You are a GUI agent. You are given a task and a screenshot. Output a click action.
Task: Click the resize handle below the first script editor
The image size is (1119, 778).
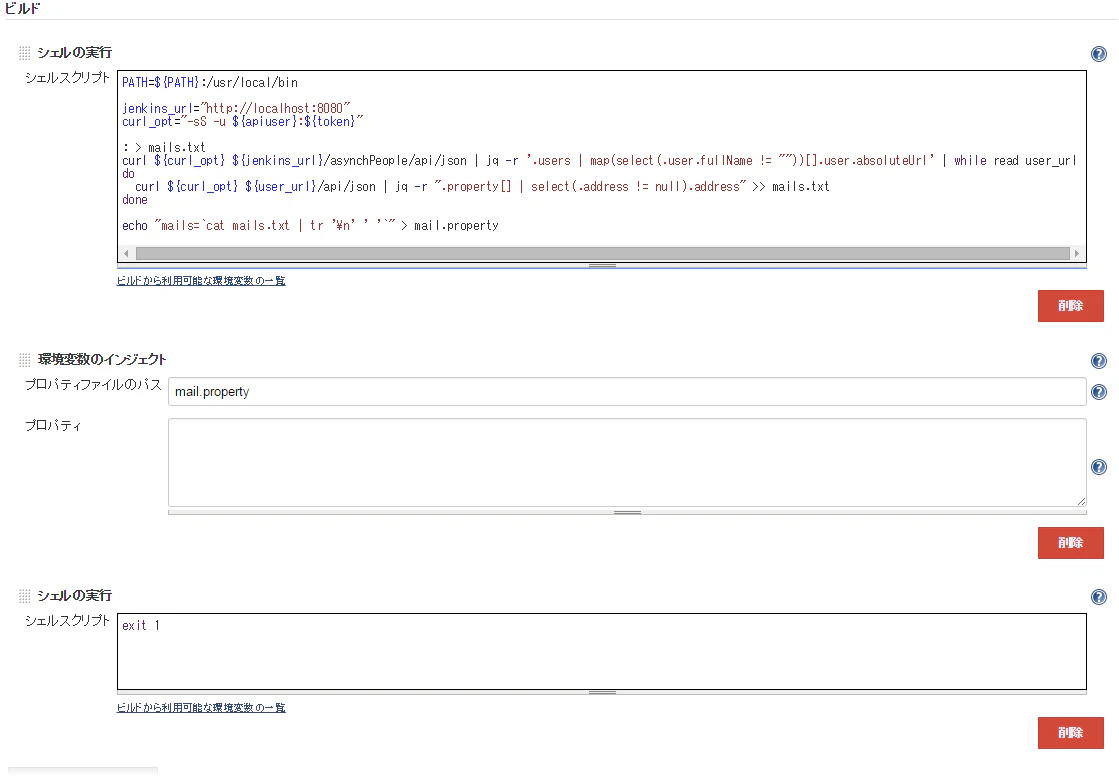pyautogui.click(x=602, y=266)
